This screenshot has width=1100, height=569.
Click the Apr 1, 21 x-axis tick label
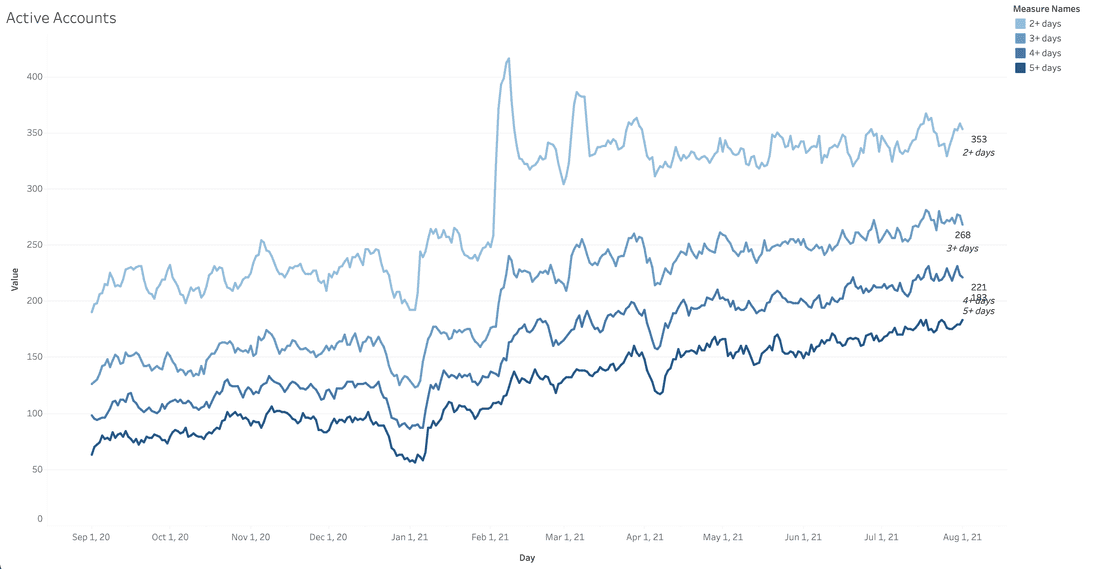tap(645, 537)
